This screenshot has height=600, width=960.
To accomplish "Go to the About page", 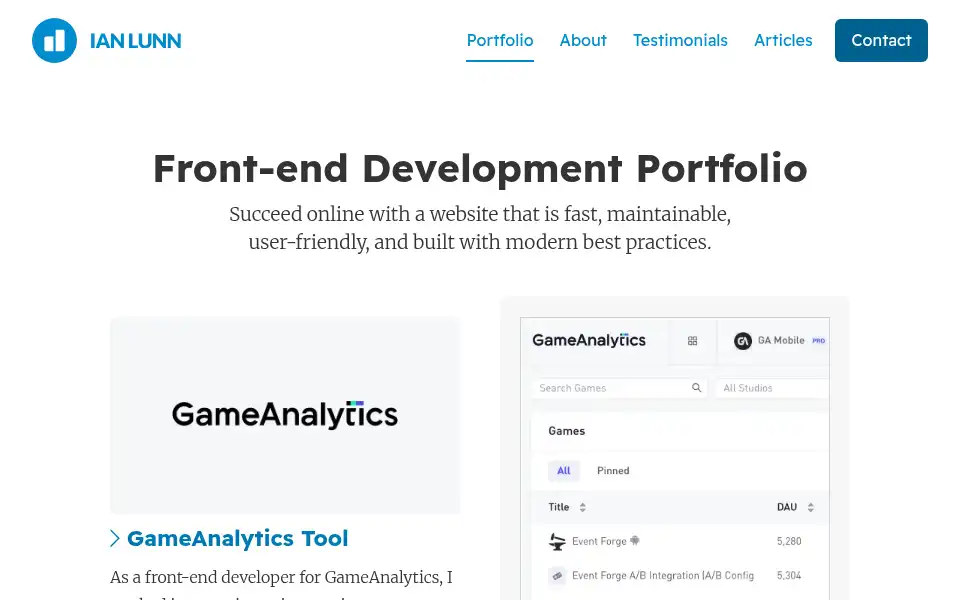I will pos(583,40).
